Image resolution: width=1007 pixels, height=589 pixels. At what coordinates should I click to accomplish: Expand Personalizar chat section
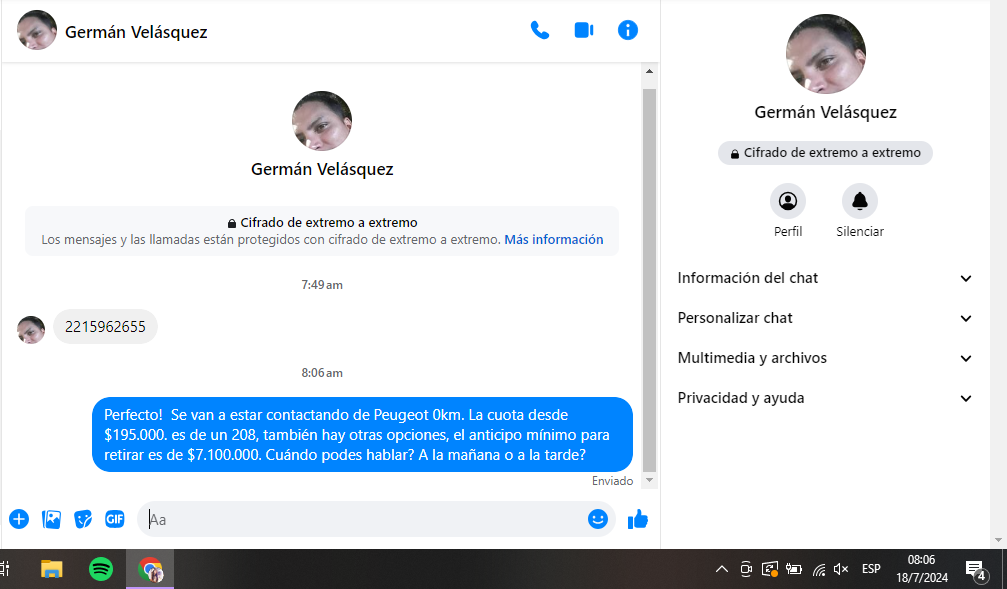tap(824, 318)
